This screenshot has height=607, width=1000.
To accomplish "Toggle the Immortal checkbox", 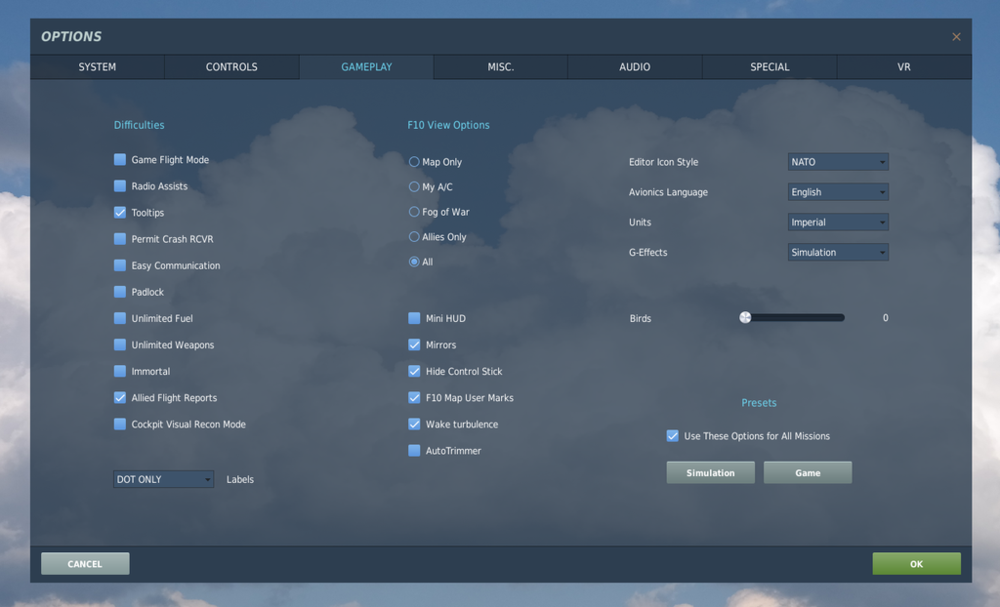I will tap(120, 371).
